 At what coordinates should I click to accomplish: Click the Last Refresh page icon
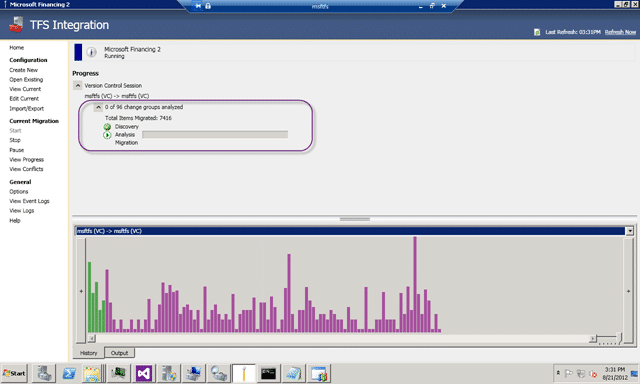537,32
